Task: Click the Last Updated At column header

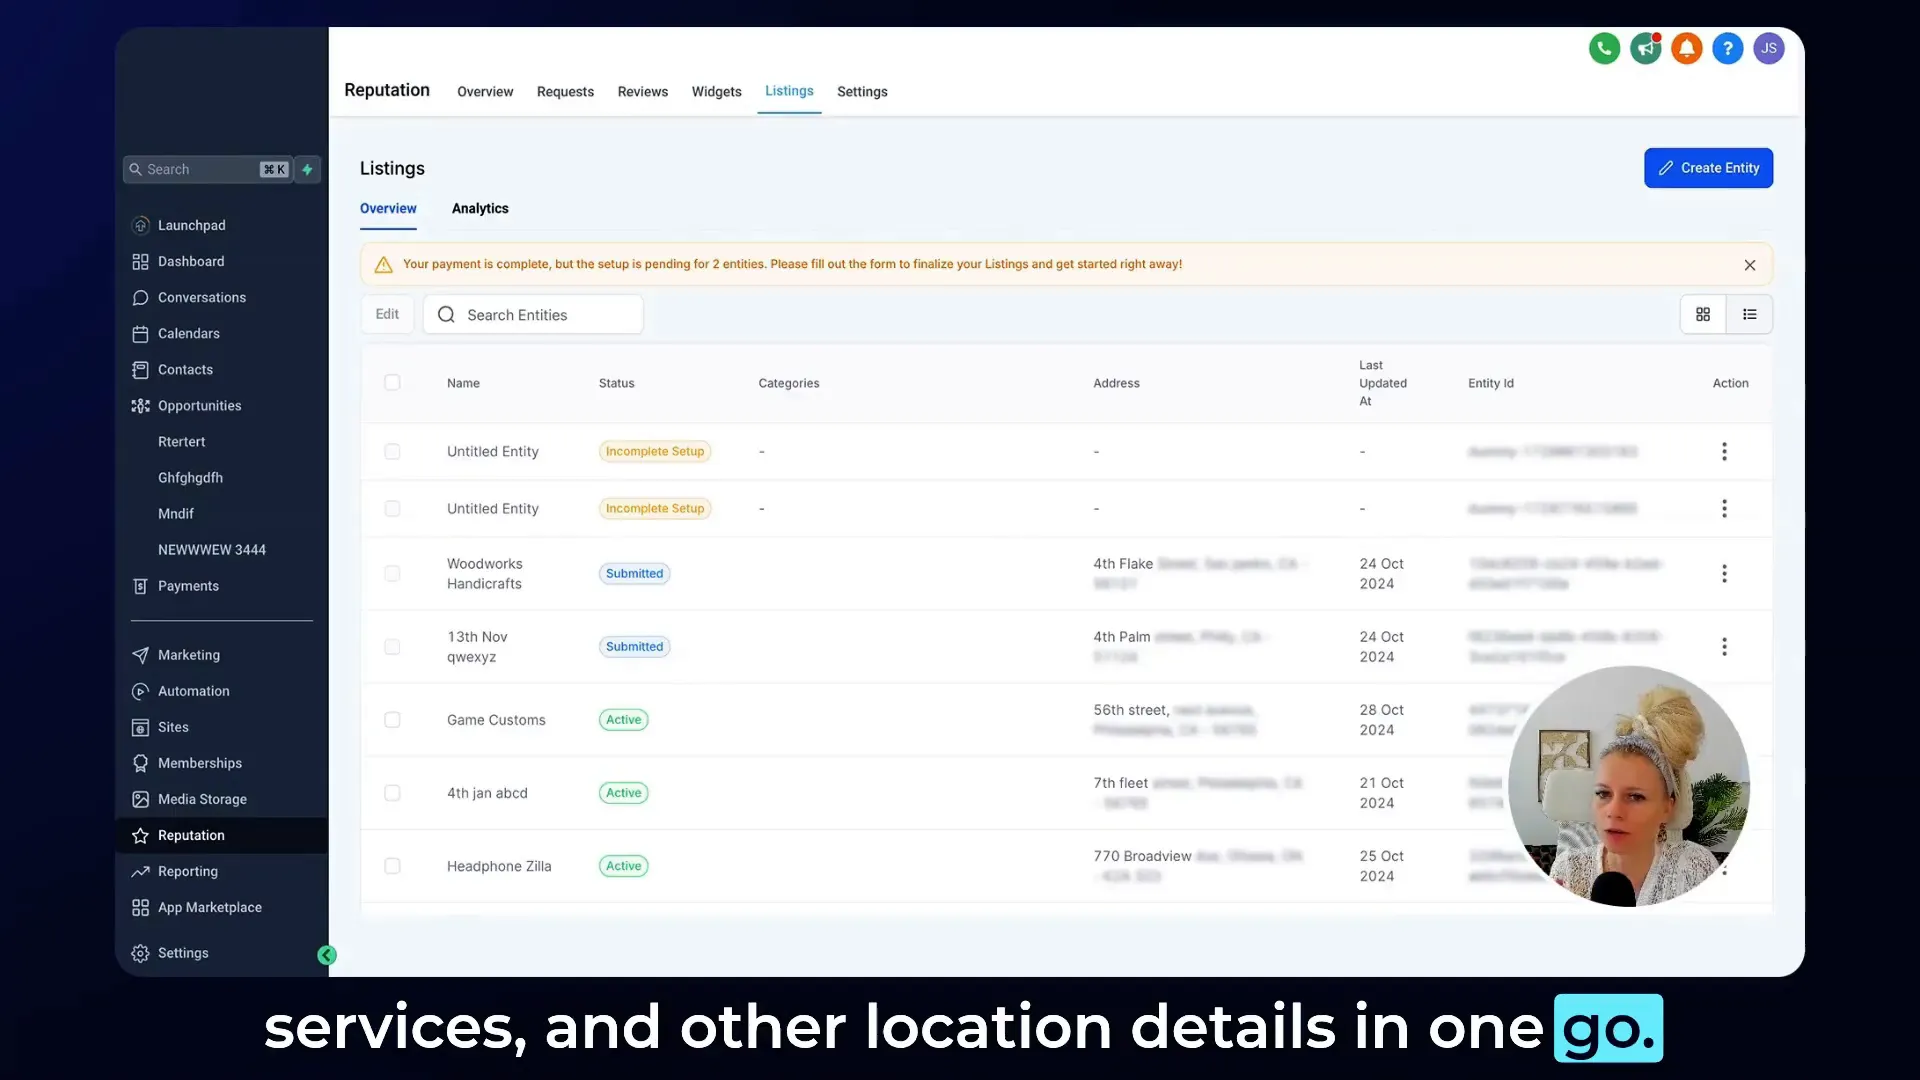Action: click(1382, 383)
